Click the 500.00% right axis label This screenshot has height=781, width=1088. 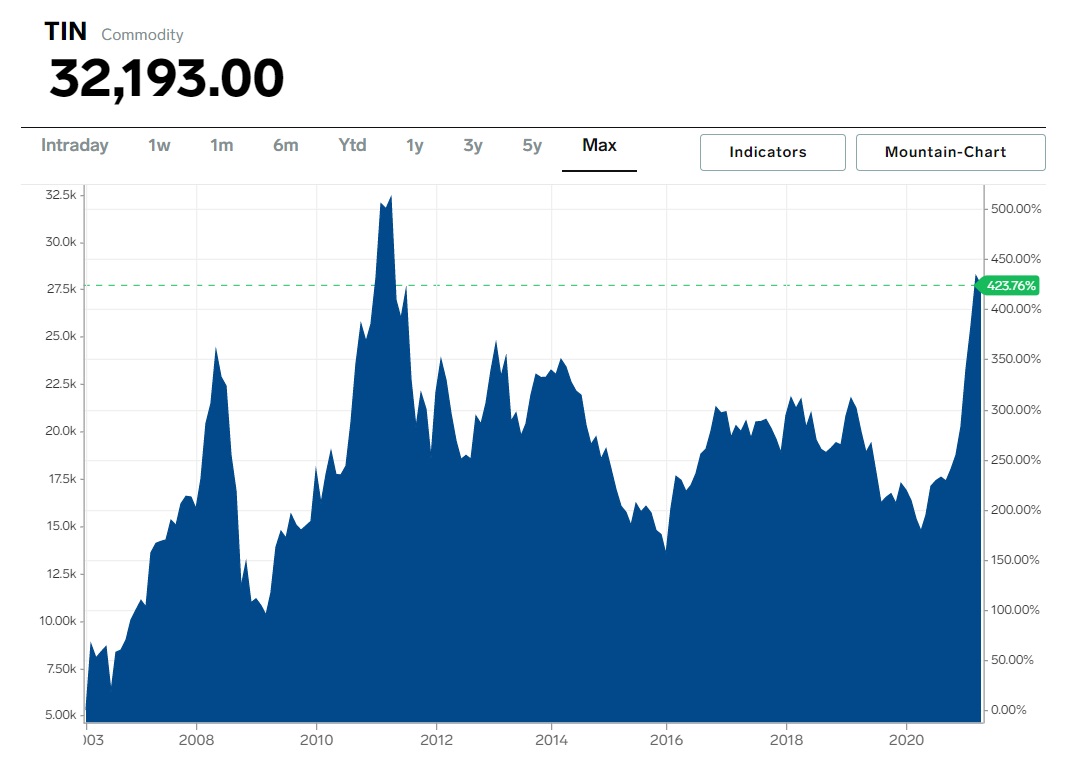pyautogui.click(x=1016, y=209)
